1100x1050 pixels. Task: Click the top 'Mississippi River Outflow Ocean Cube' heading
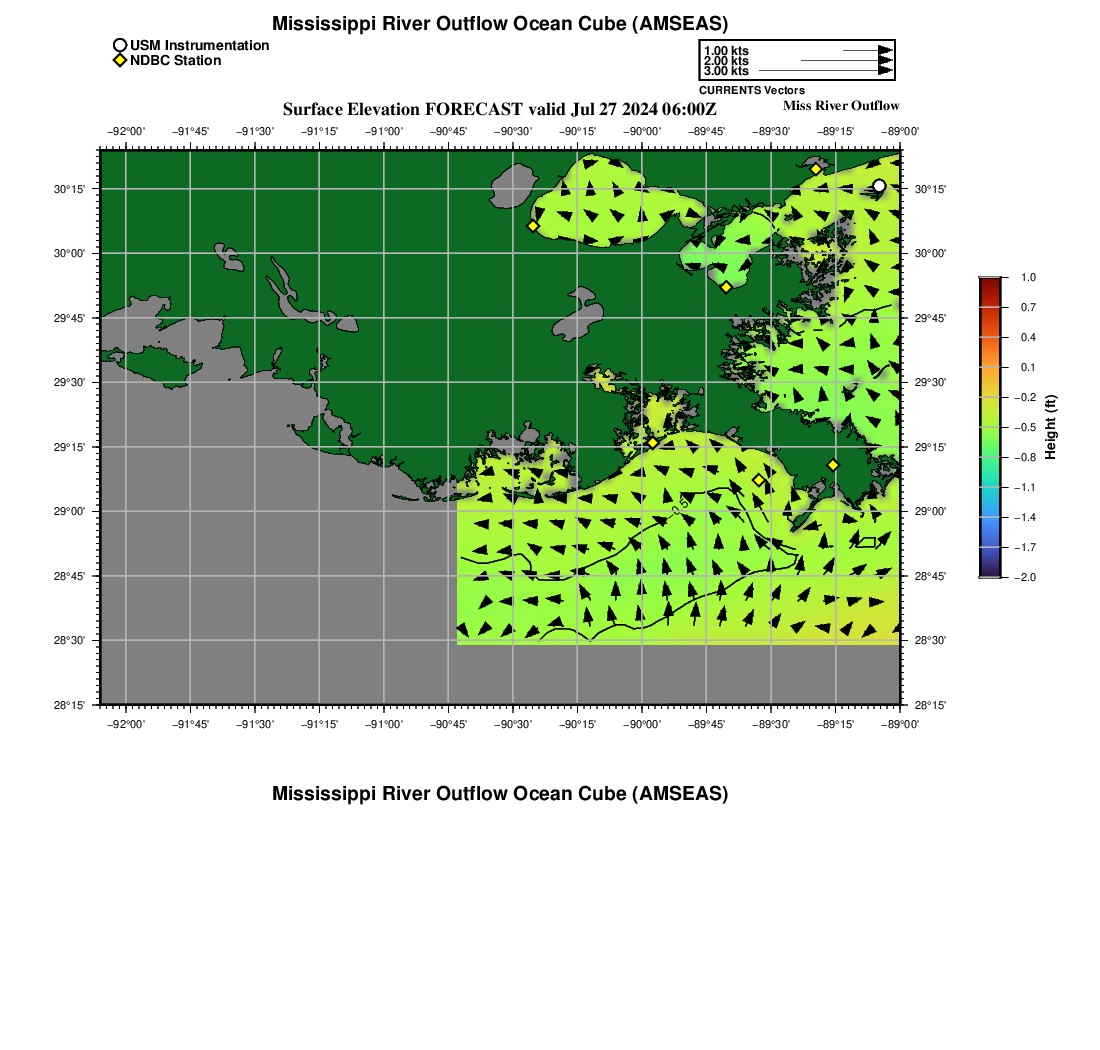[x=500, y=23]
